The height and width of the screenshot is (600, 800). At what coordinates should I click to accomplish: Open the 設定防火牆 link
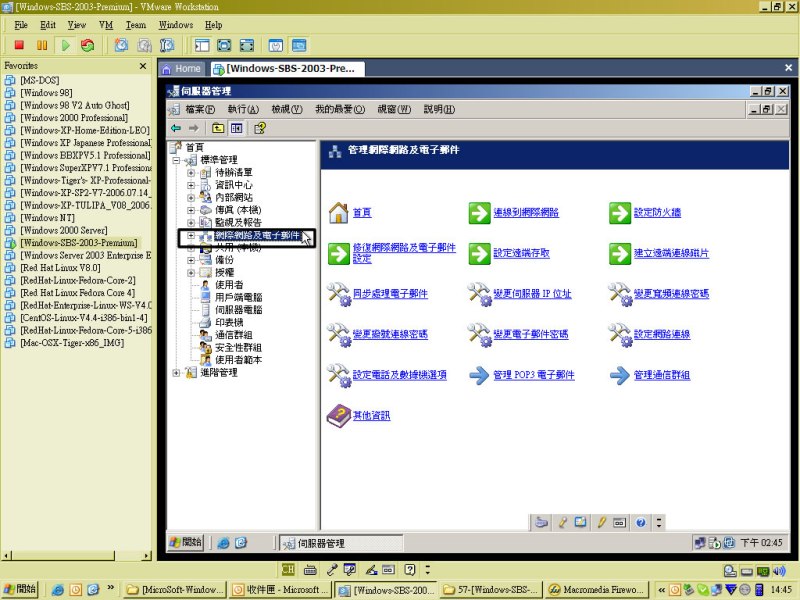pyautogui.click(x=657, y=213)
